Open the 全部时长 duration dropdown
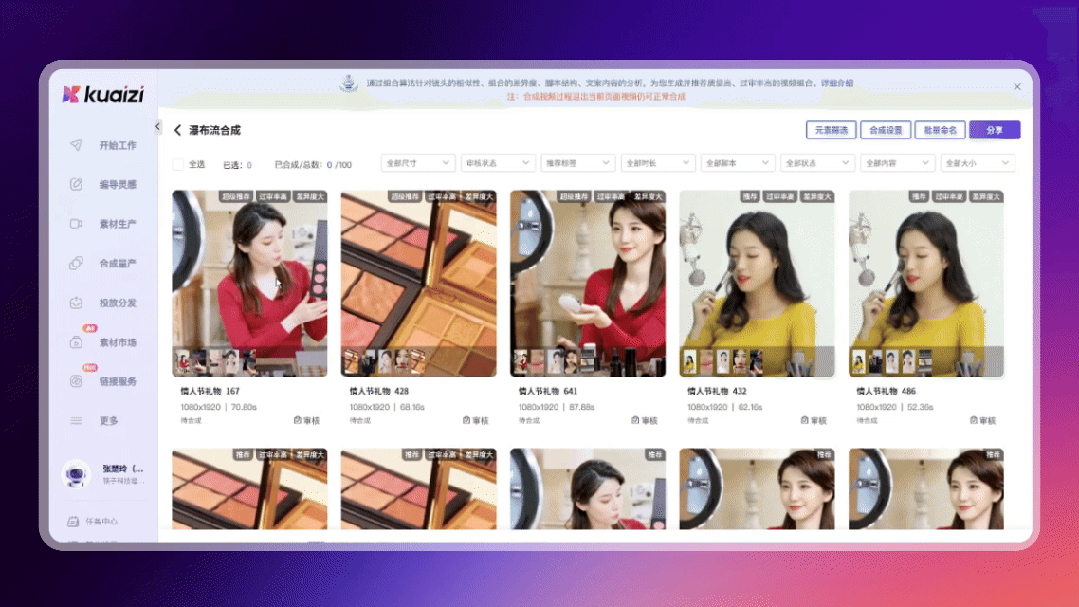This screenshot has height=607, width=1079. pyautogui.click(x=658, y=163)
